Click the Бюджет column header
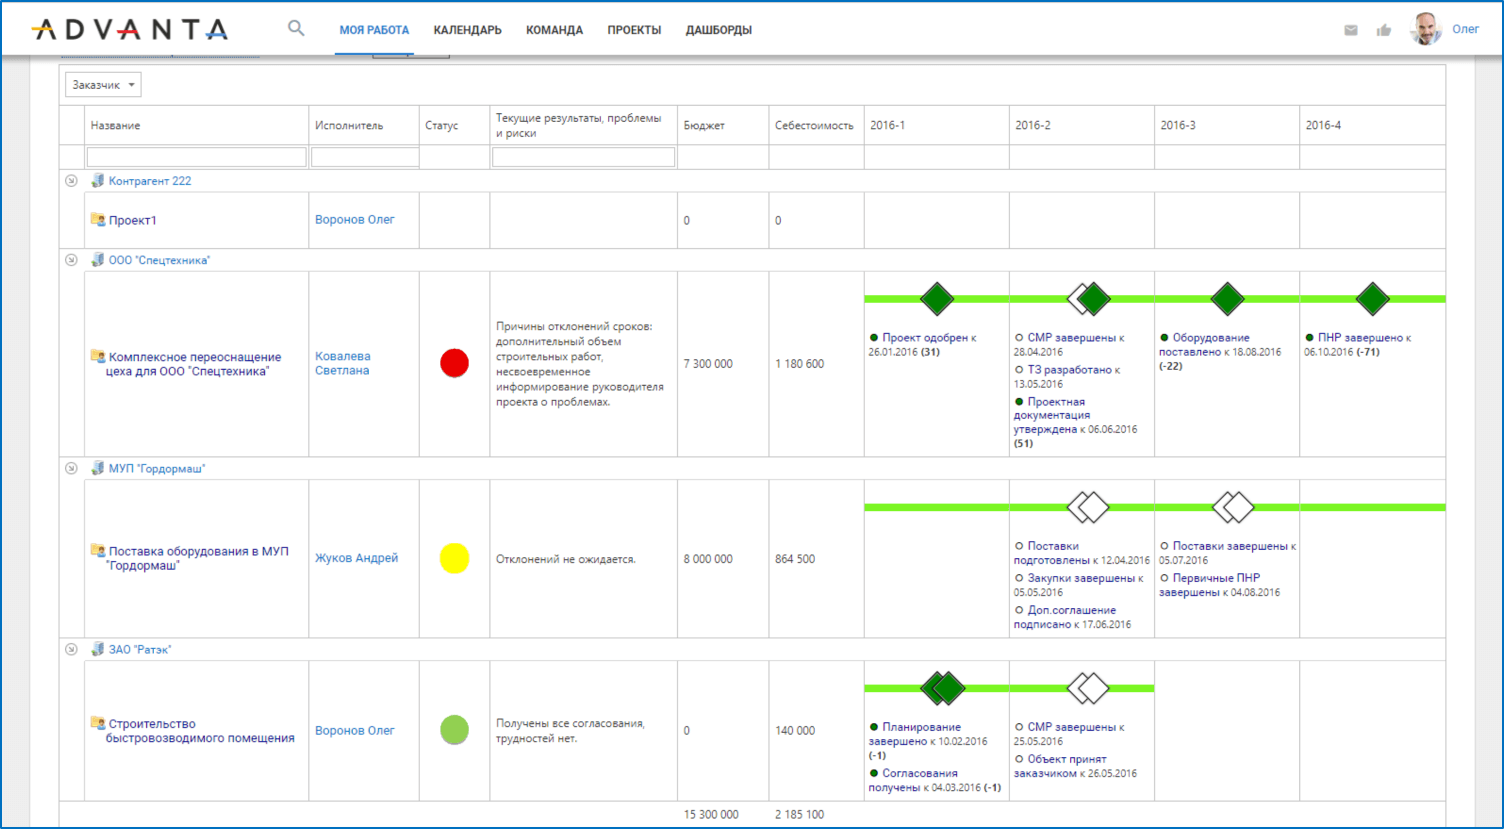1504x829 pixels. click(x=704, y=125)
